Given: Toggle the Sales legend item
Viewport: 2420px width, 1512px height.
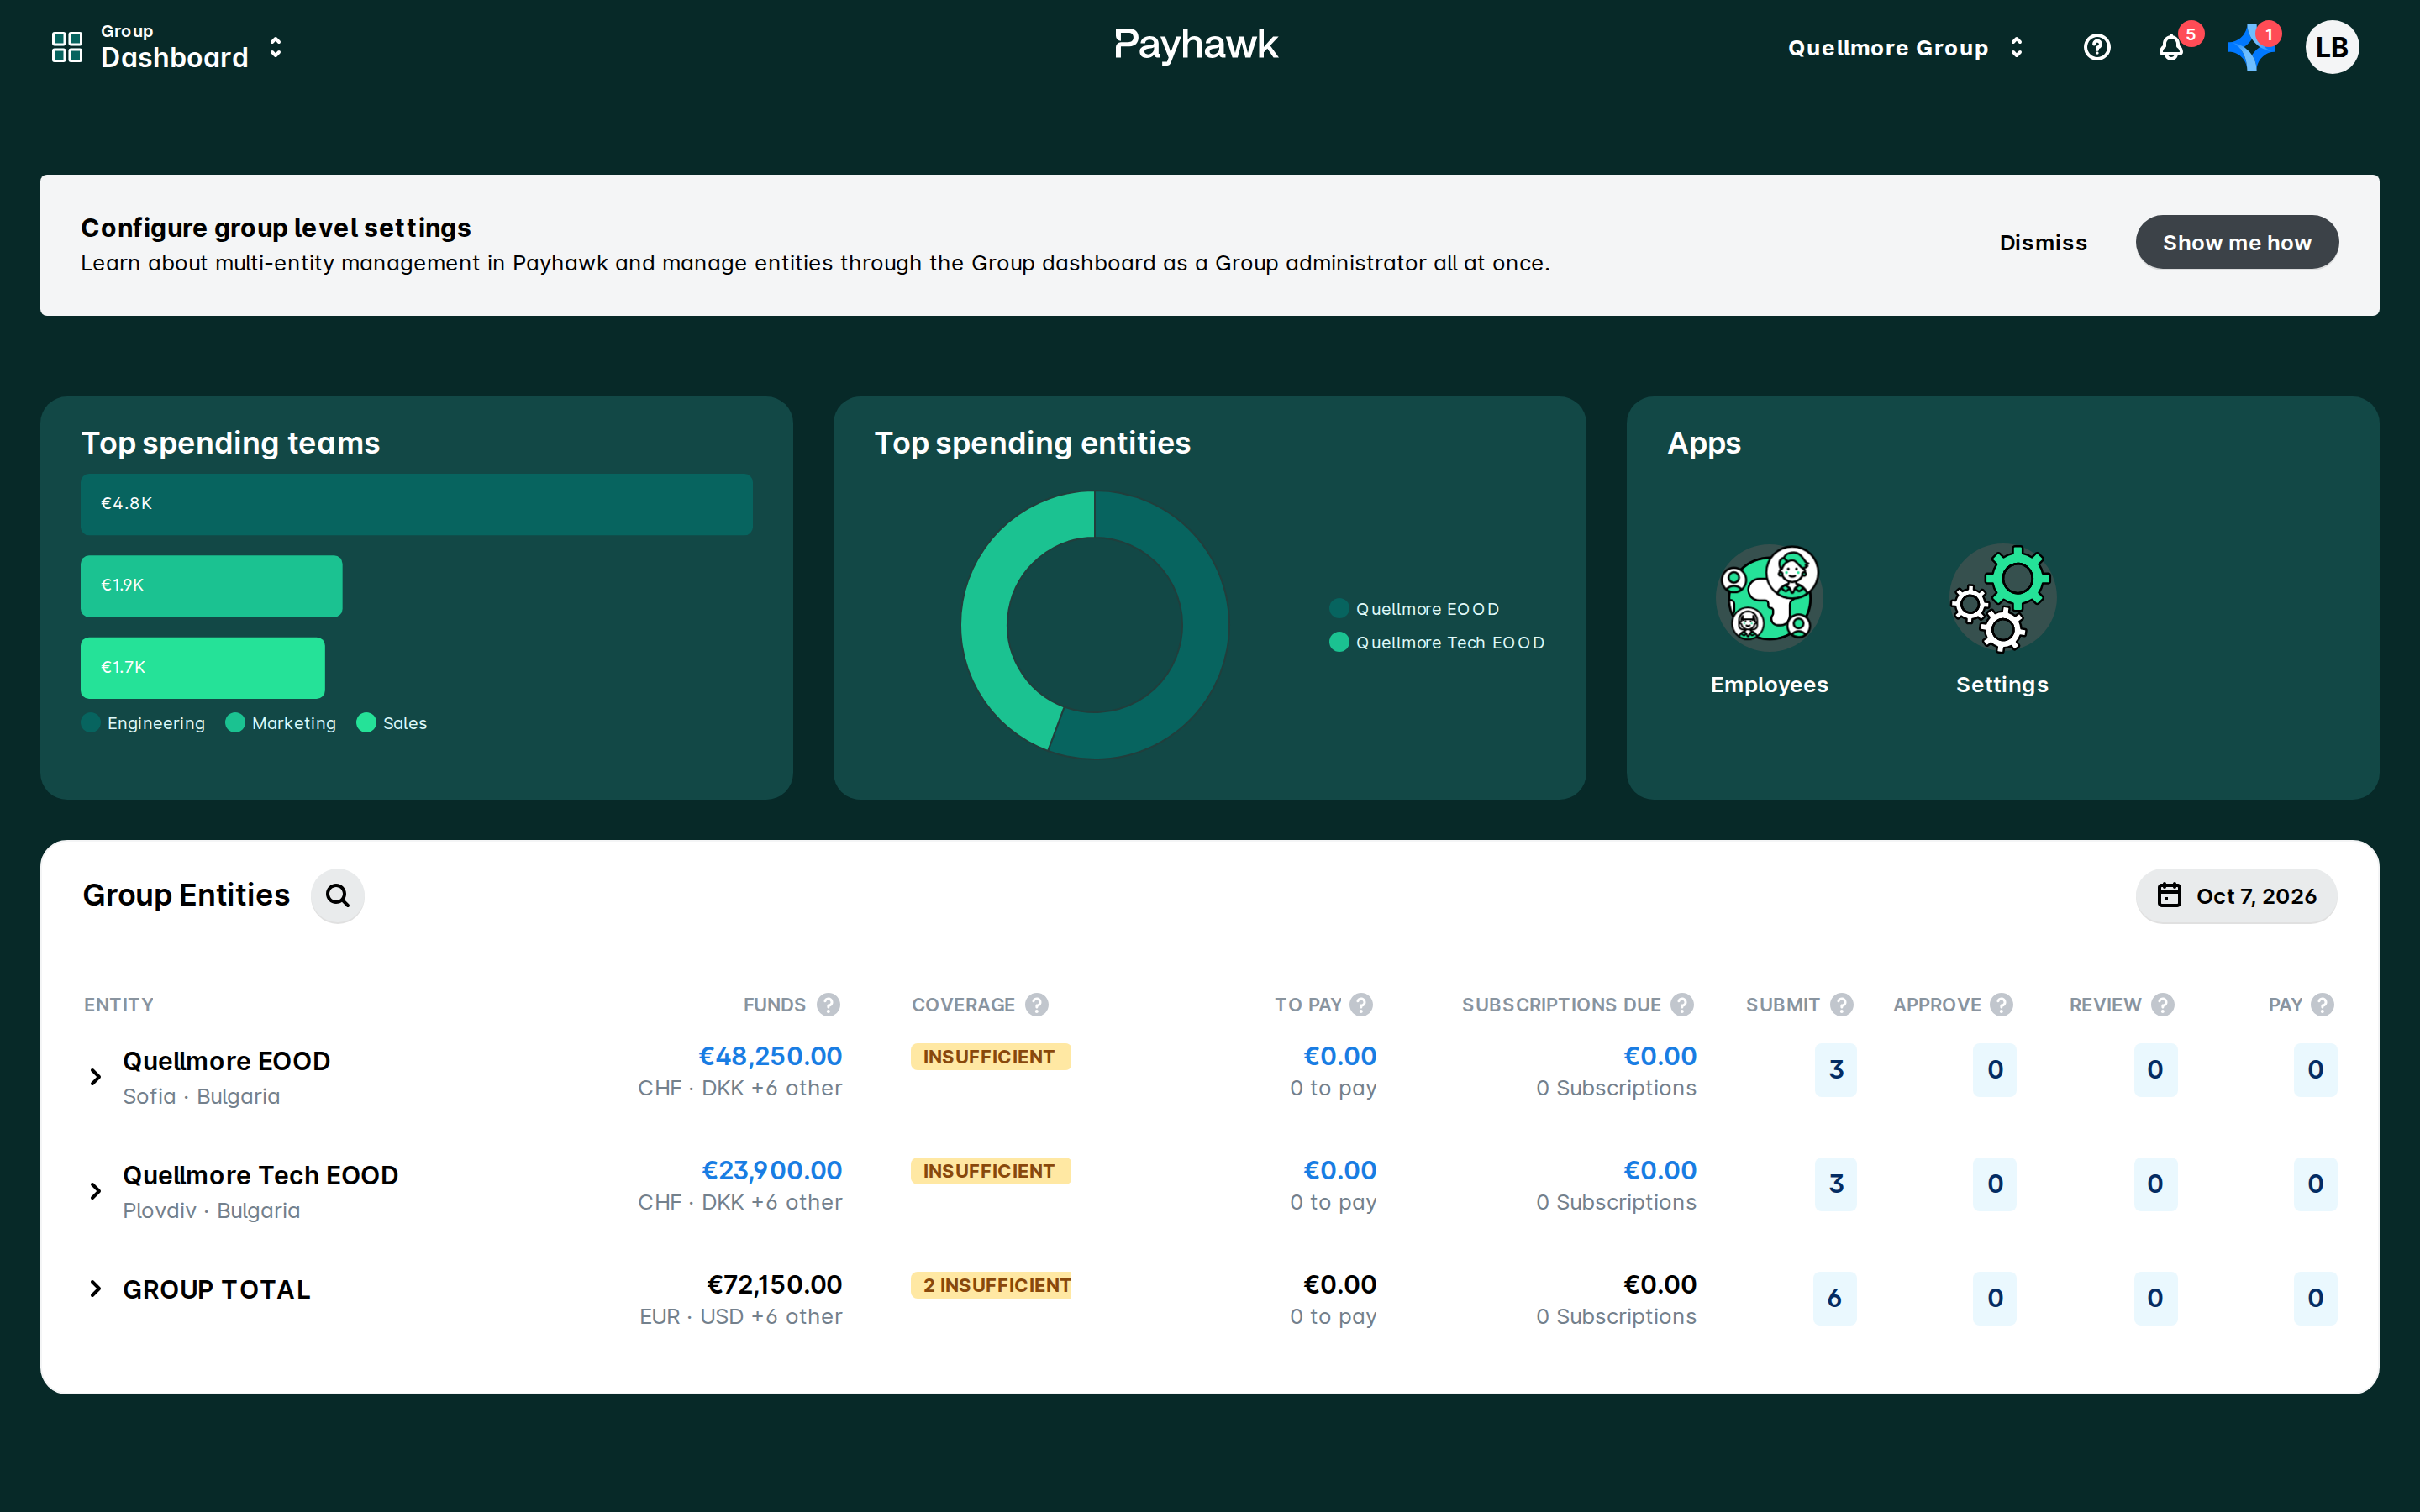Looking at the screenshot, I should click(x=392, y=723).
